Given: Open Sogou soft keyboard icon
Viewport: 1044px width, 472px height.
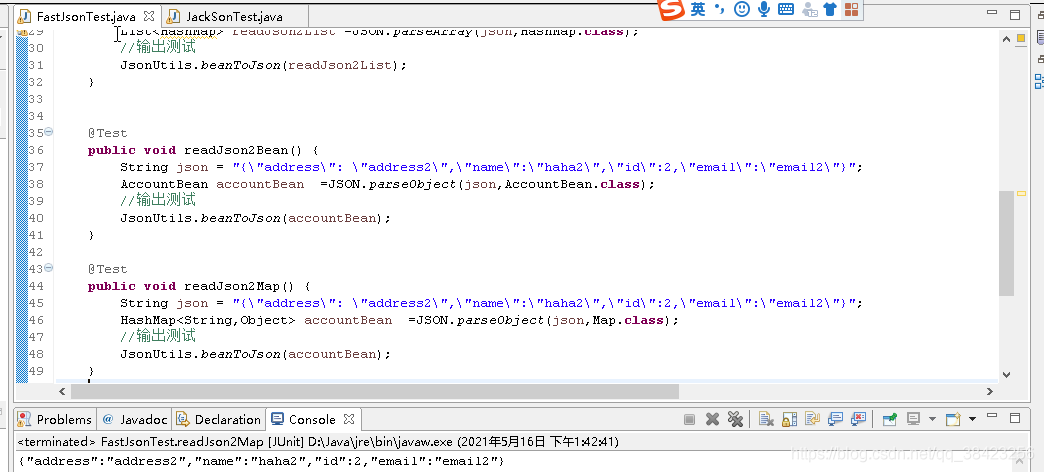Looking at the screenshot, I should [x=786, y=9].
